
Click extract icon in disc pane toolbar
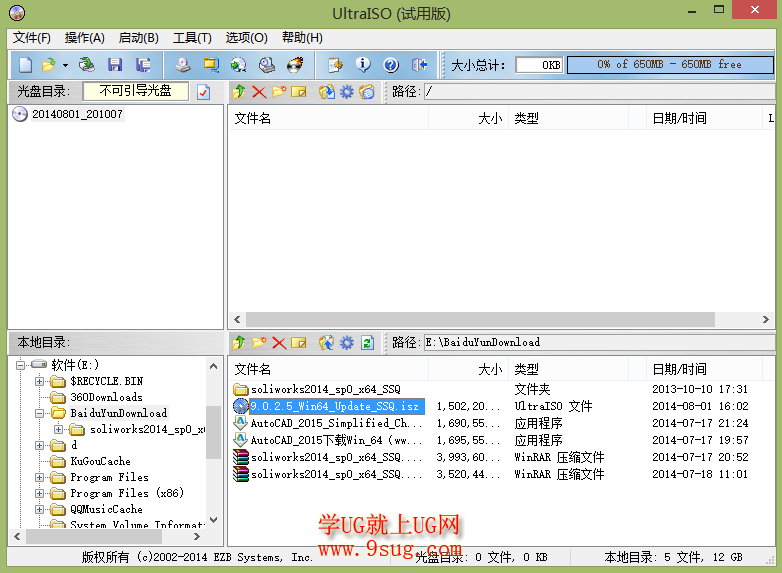[x=327, y=92]
